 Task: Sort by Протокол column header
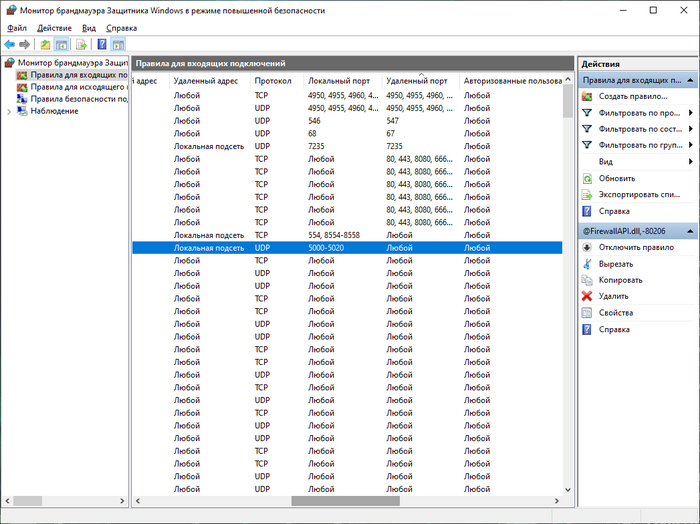click(277, 81)
